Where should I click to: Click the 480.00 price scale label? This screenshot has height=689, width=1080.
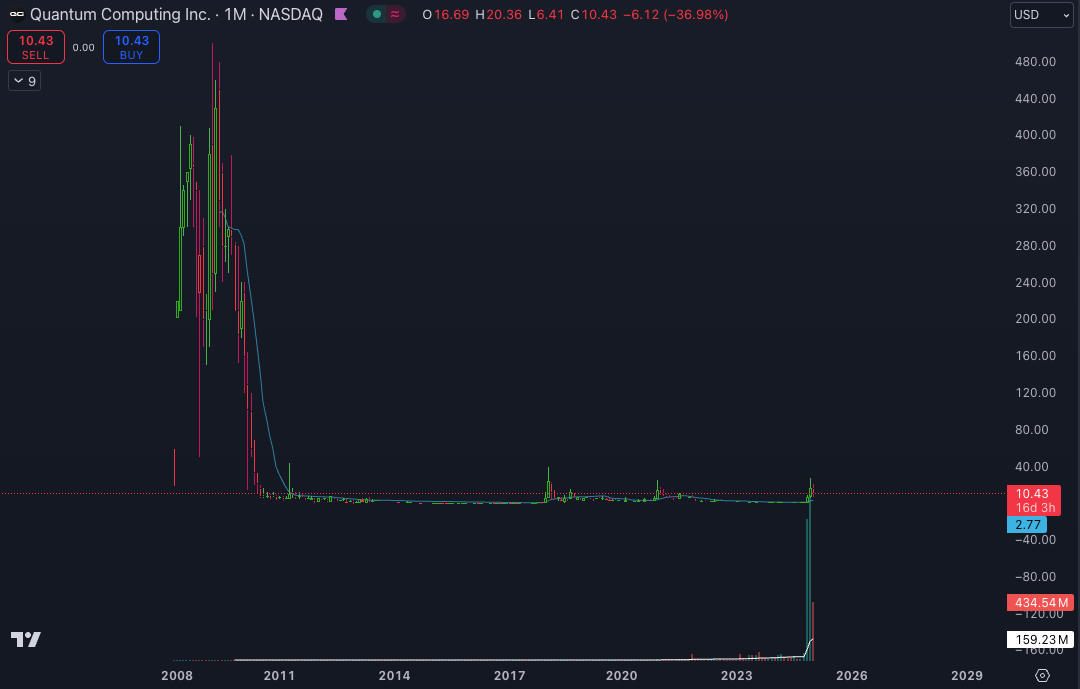1035,61
